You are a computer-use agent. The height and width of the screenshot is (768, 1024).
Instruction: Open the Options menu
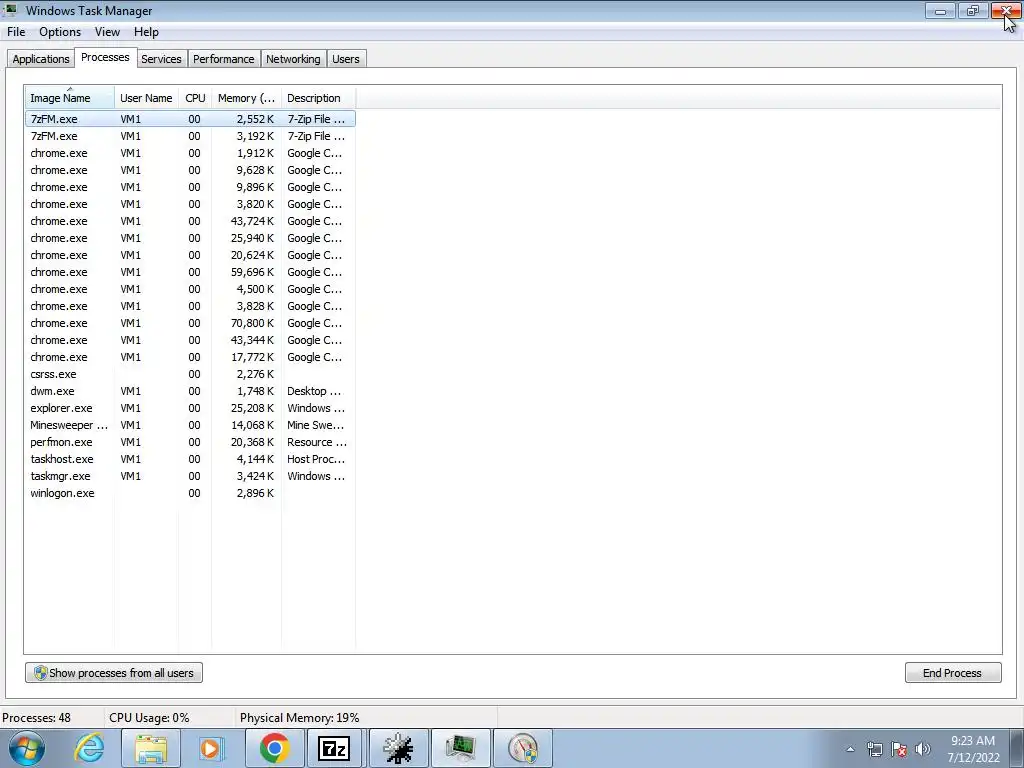point(60,32)
